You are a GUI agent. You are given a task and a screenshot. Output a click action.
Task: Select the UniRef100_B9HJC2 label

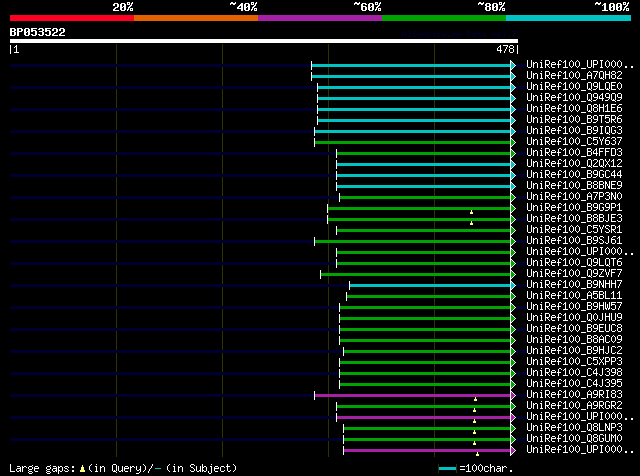tap(574, 351)
